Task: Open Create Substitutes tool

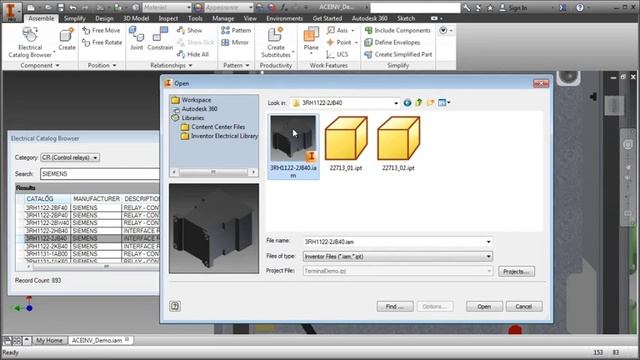Action: click(x=276, y=42)
